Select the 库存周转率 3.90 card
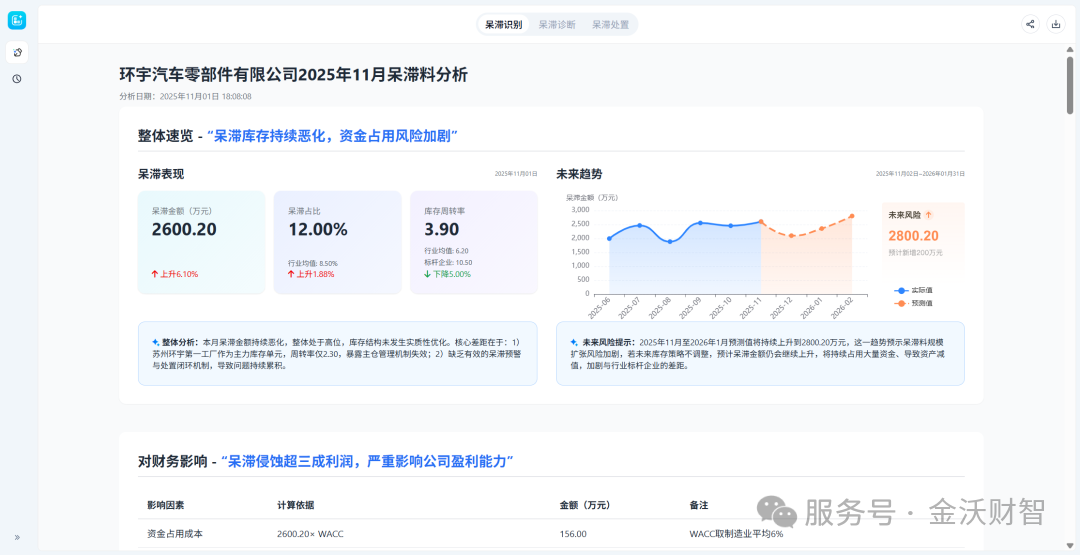The image size is (1080, 555). (474, 242)
